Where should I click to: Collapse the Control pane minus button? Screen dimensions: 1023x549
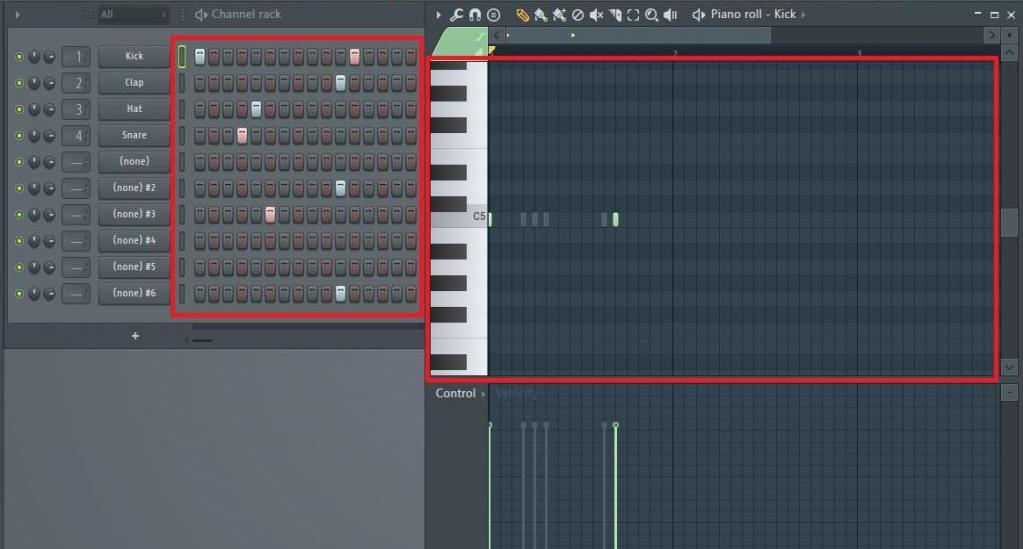pos(1009,392)
